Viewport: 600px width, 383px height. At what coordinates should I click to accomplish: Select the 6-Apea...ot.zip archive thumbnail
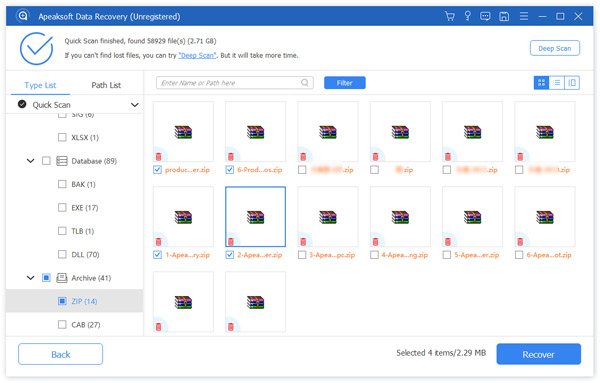(545, 217)
